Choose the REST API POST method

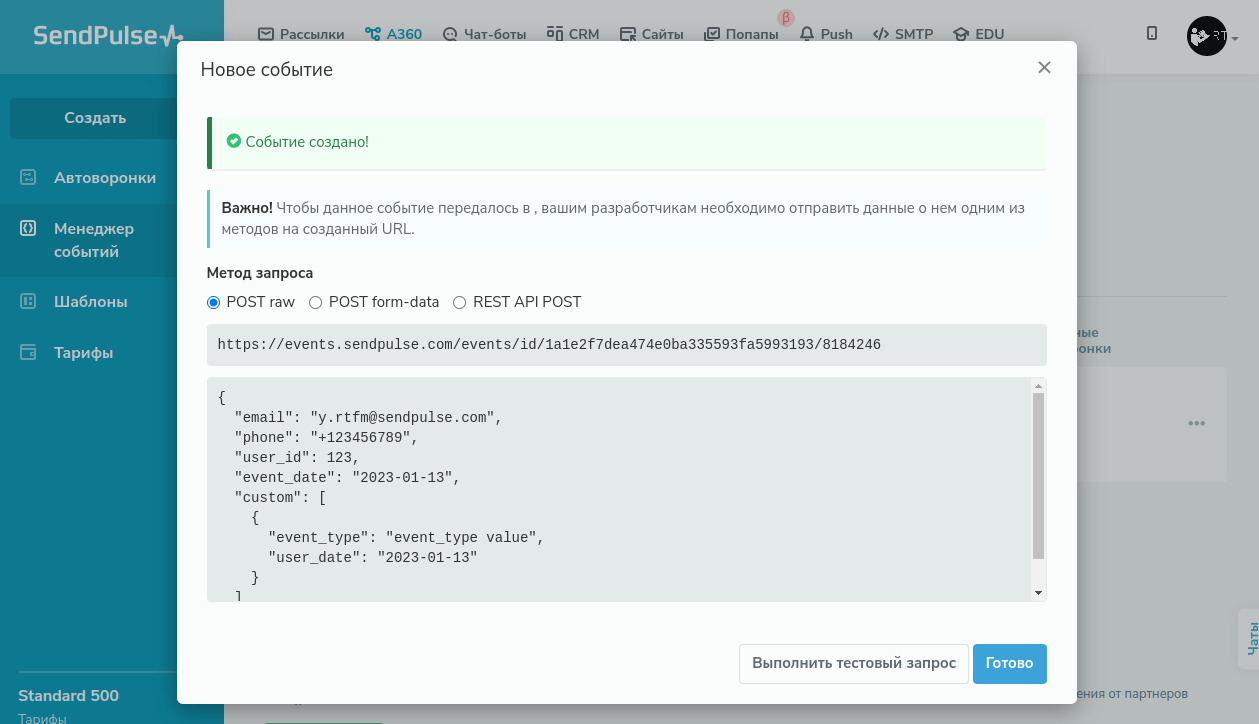pyautogui.click(x=460, y=302)
